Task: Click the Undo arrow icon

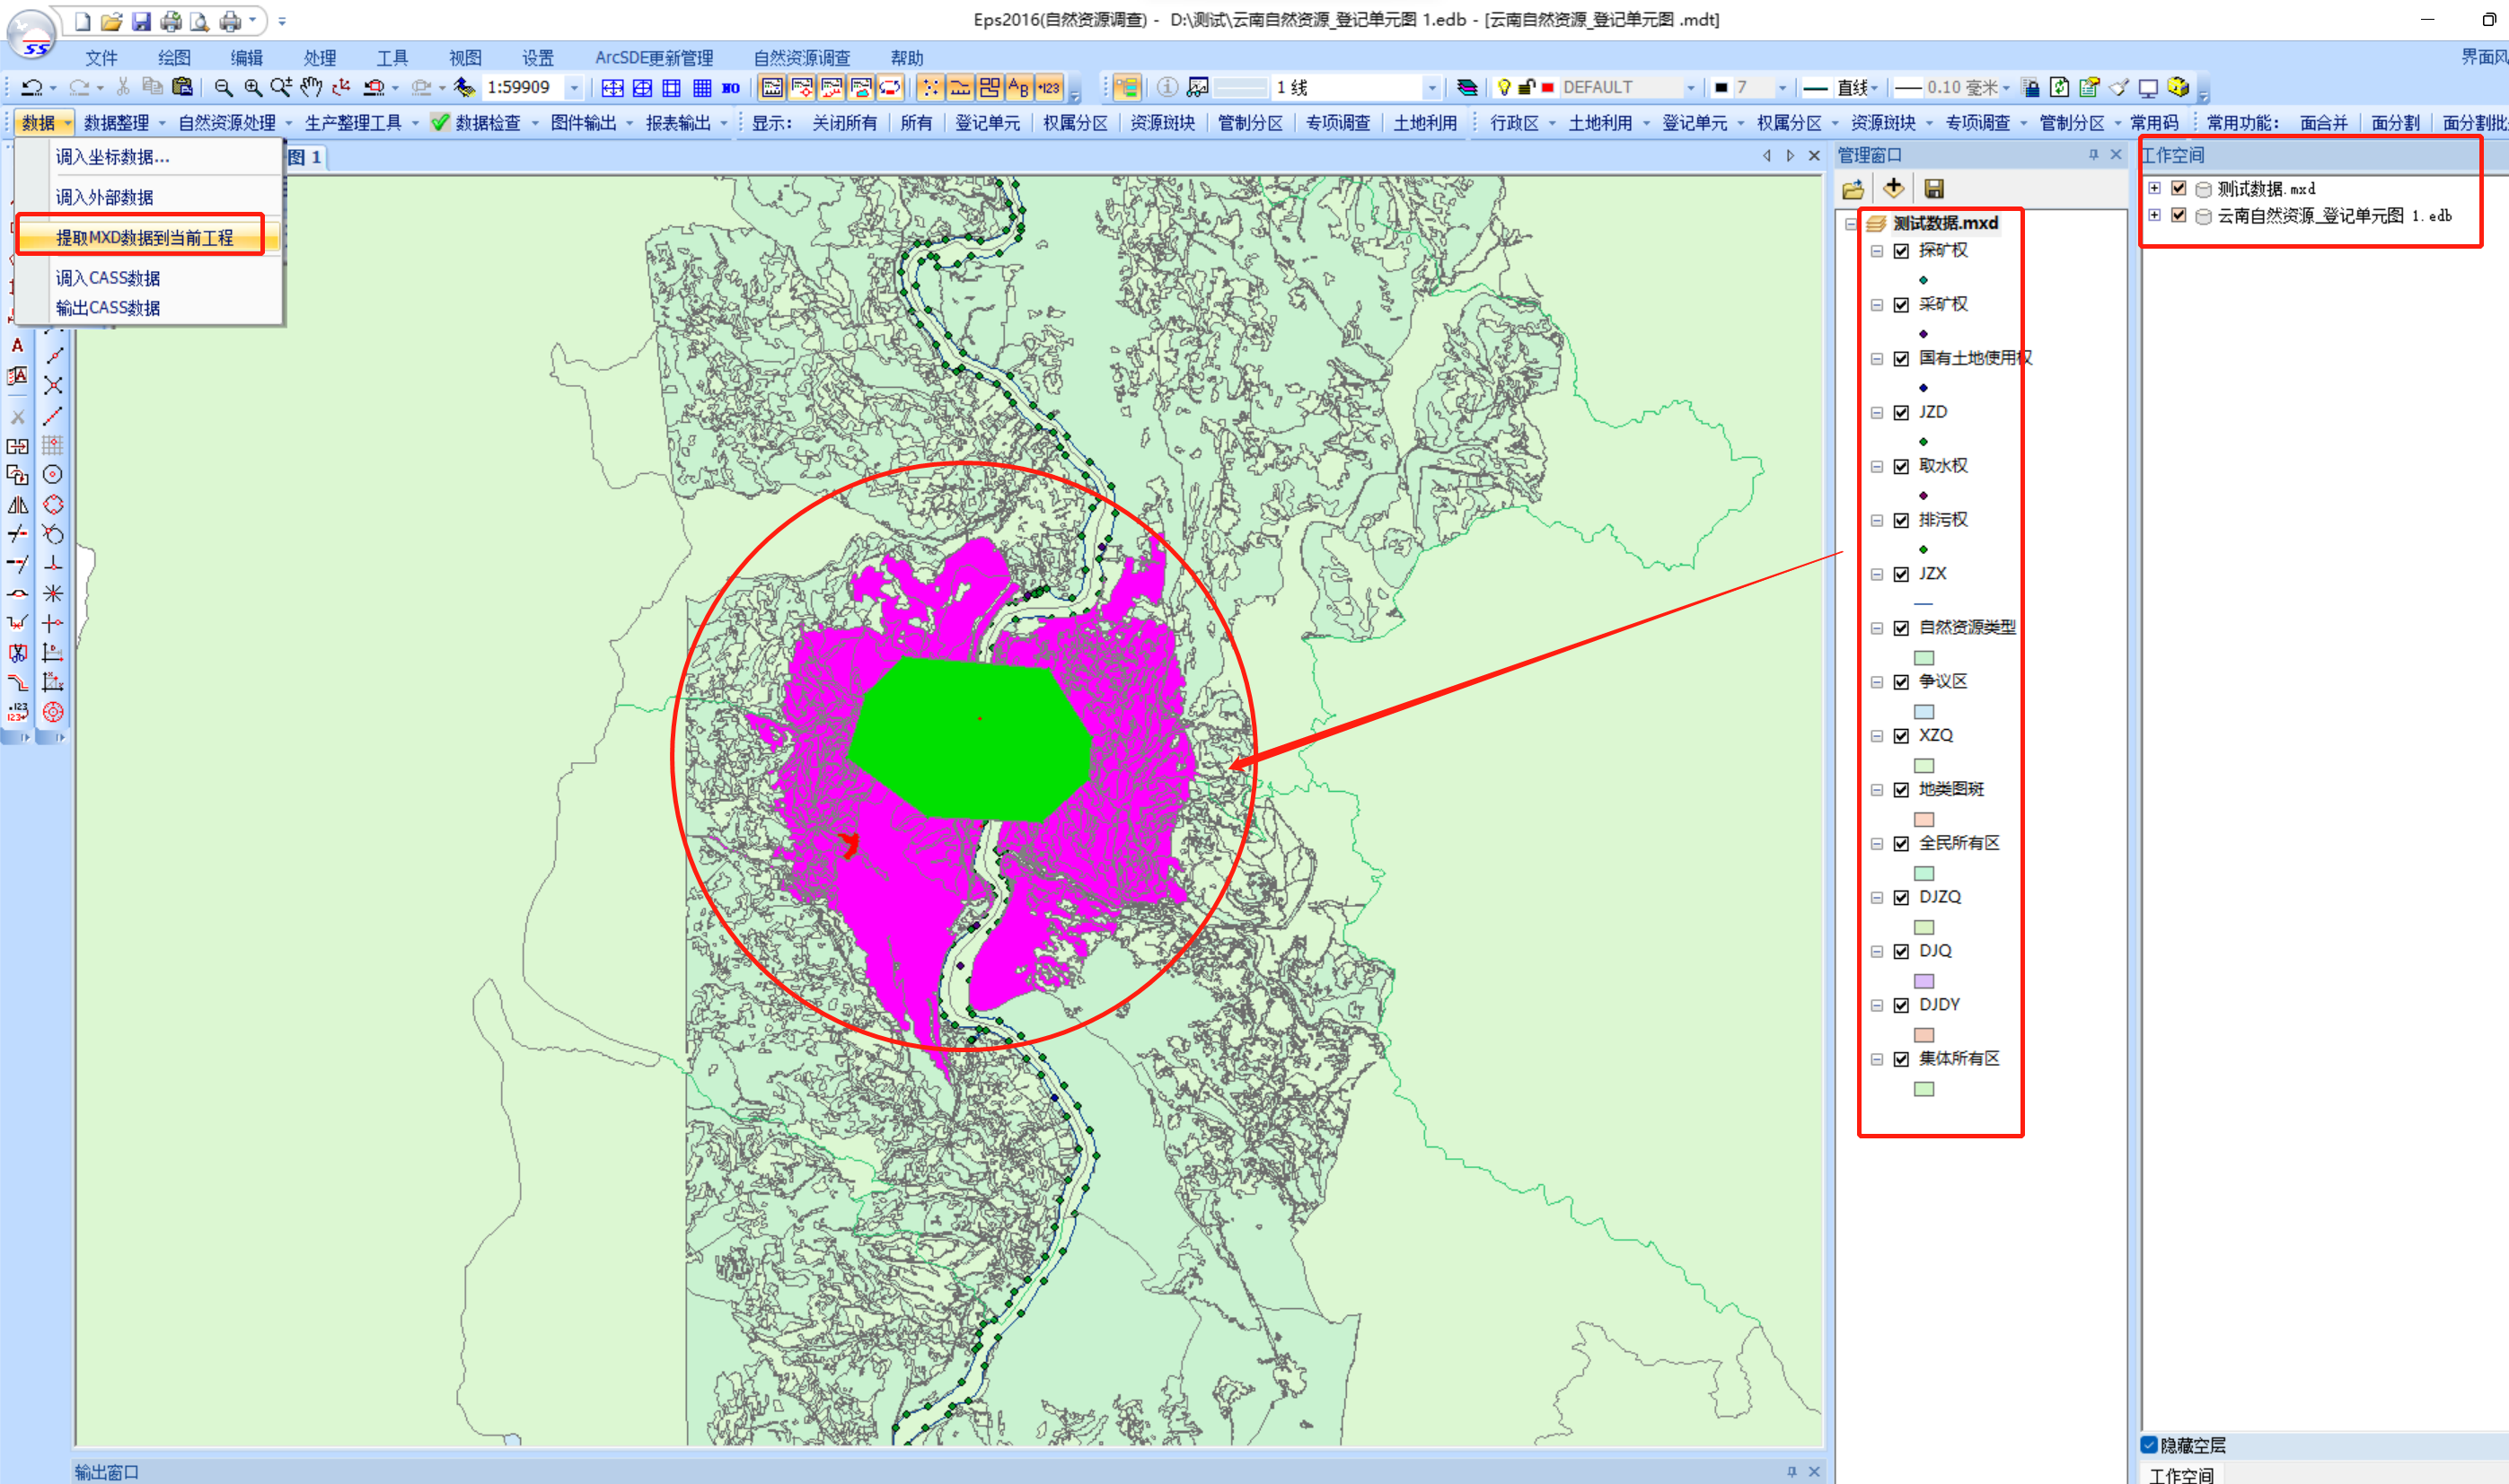Action: point(32,88)
